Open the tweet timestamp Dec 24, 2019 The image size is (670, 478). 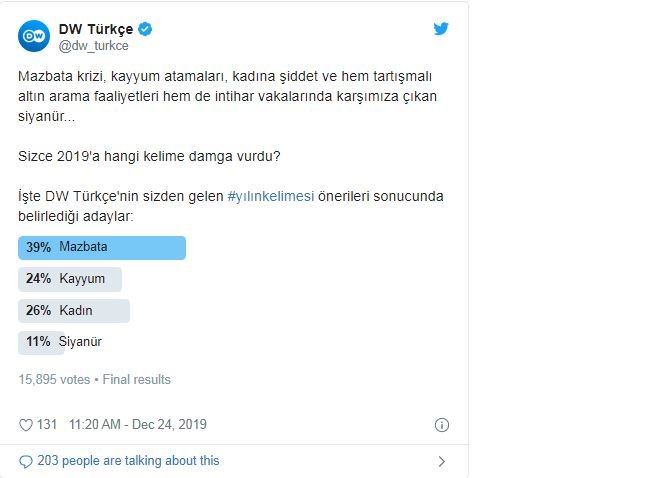[x=138, y=425]
